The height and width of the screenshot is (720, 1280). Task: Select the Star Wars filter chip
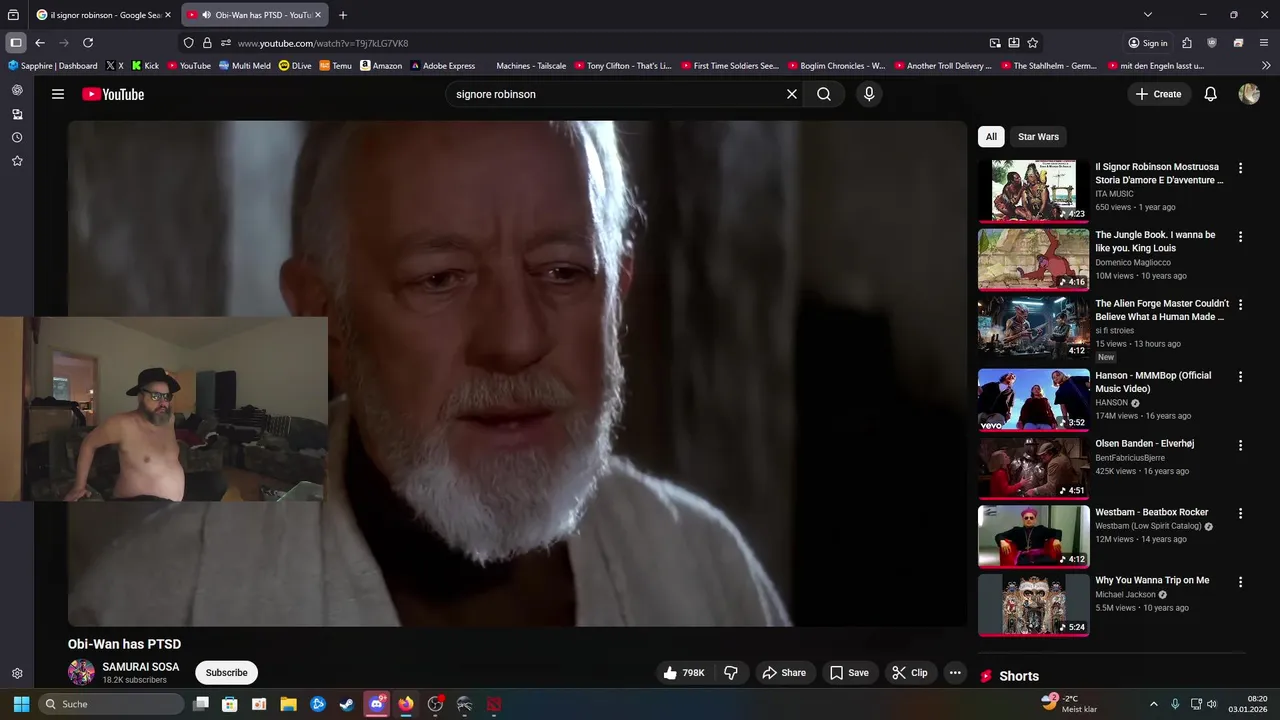pyautogui.click(x=1038, y=137)
